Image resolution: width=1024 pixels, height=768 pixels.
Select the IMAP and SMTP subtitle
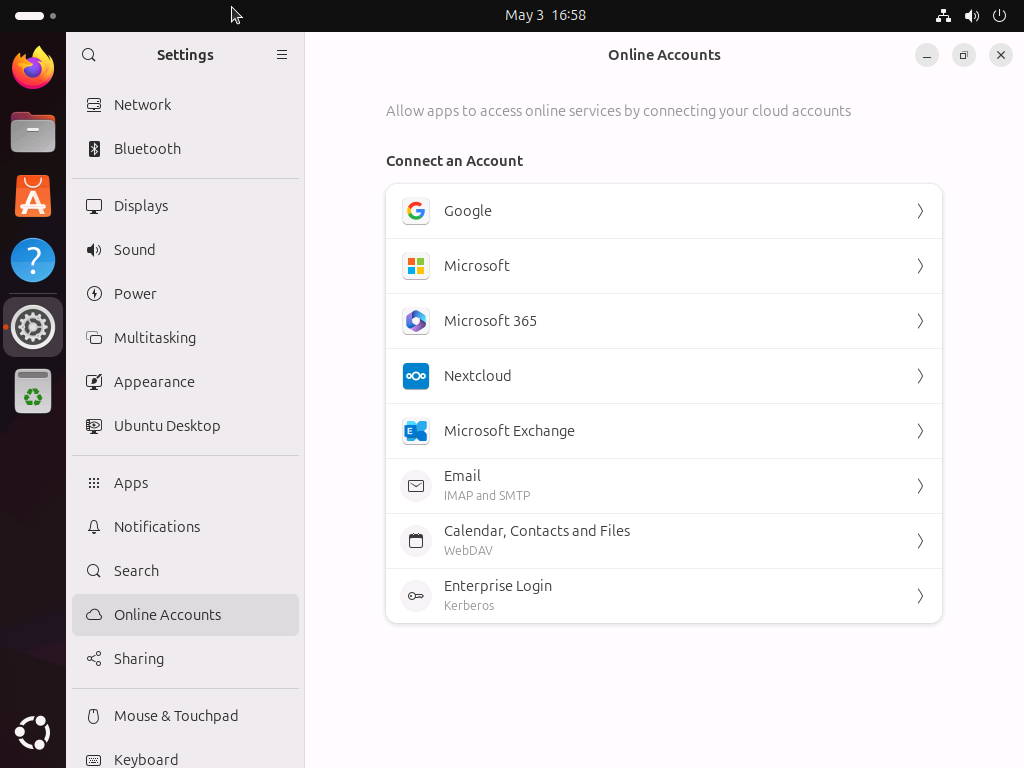click(x=487, y=496)
